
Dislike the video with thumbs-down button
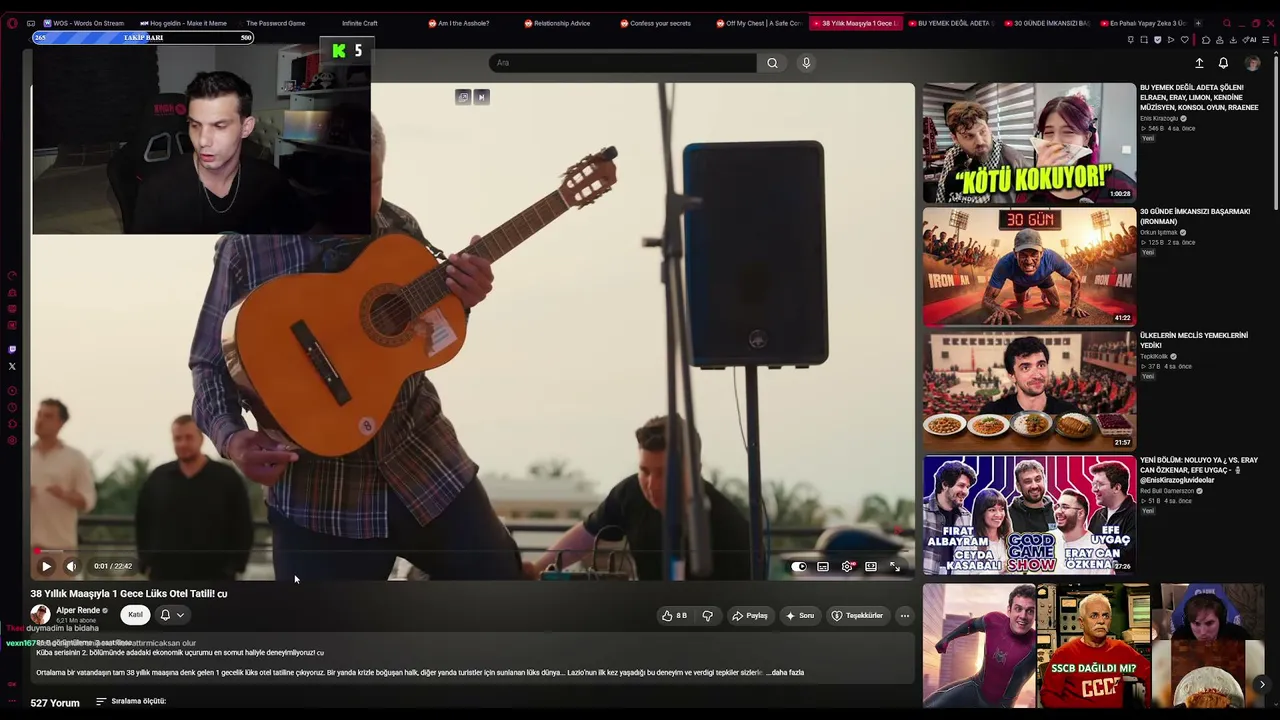pyautogui.click(x=707, y=615)
